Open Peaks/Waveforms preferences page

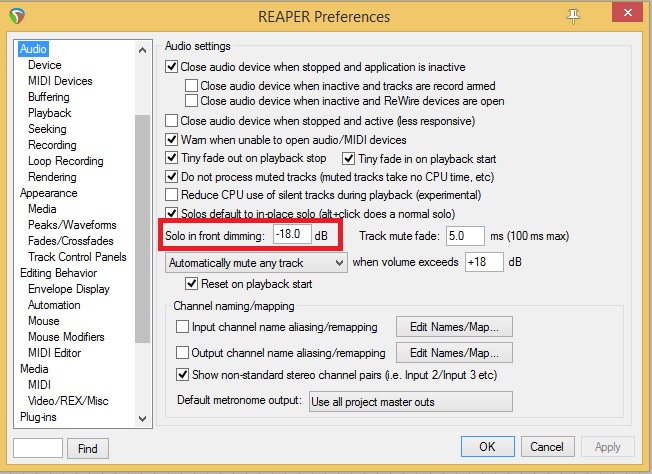click(x=72, y=225)
